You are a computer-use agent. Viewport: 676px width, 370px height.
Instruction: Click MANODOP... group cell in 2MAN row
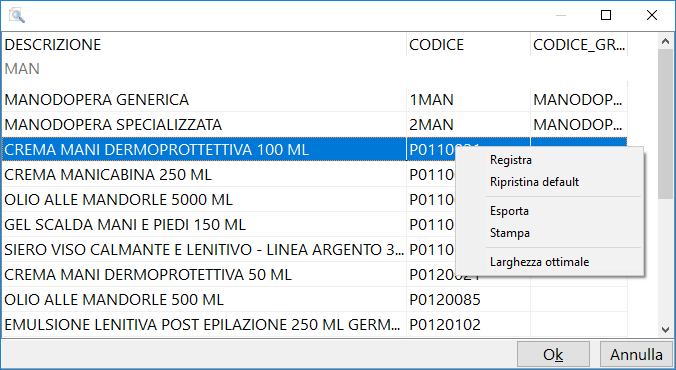tap(579, 125)
